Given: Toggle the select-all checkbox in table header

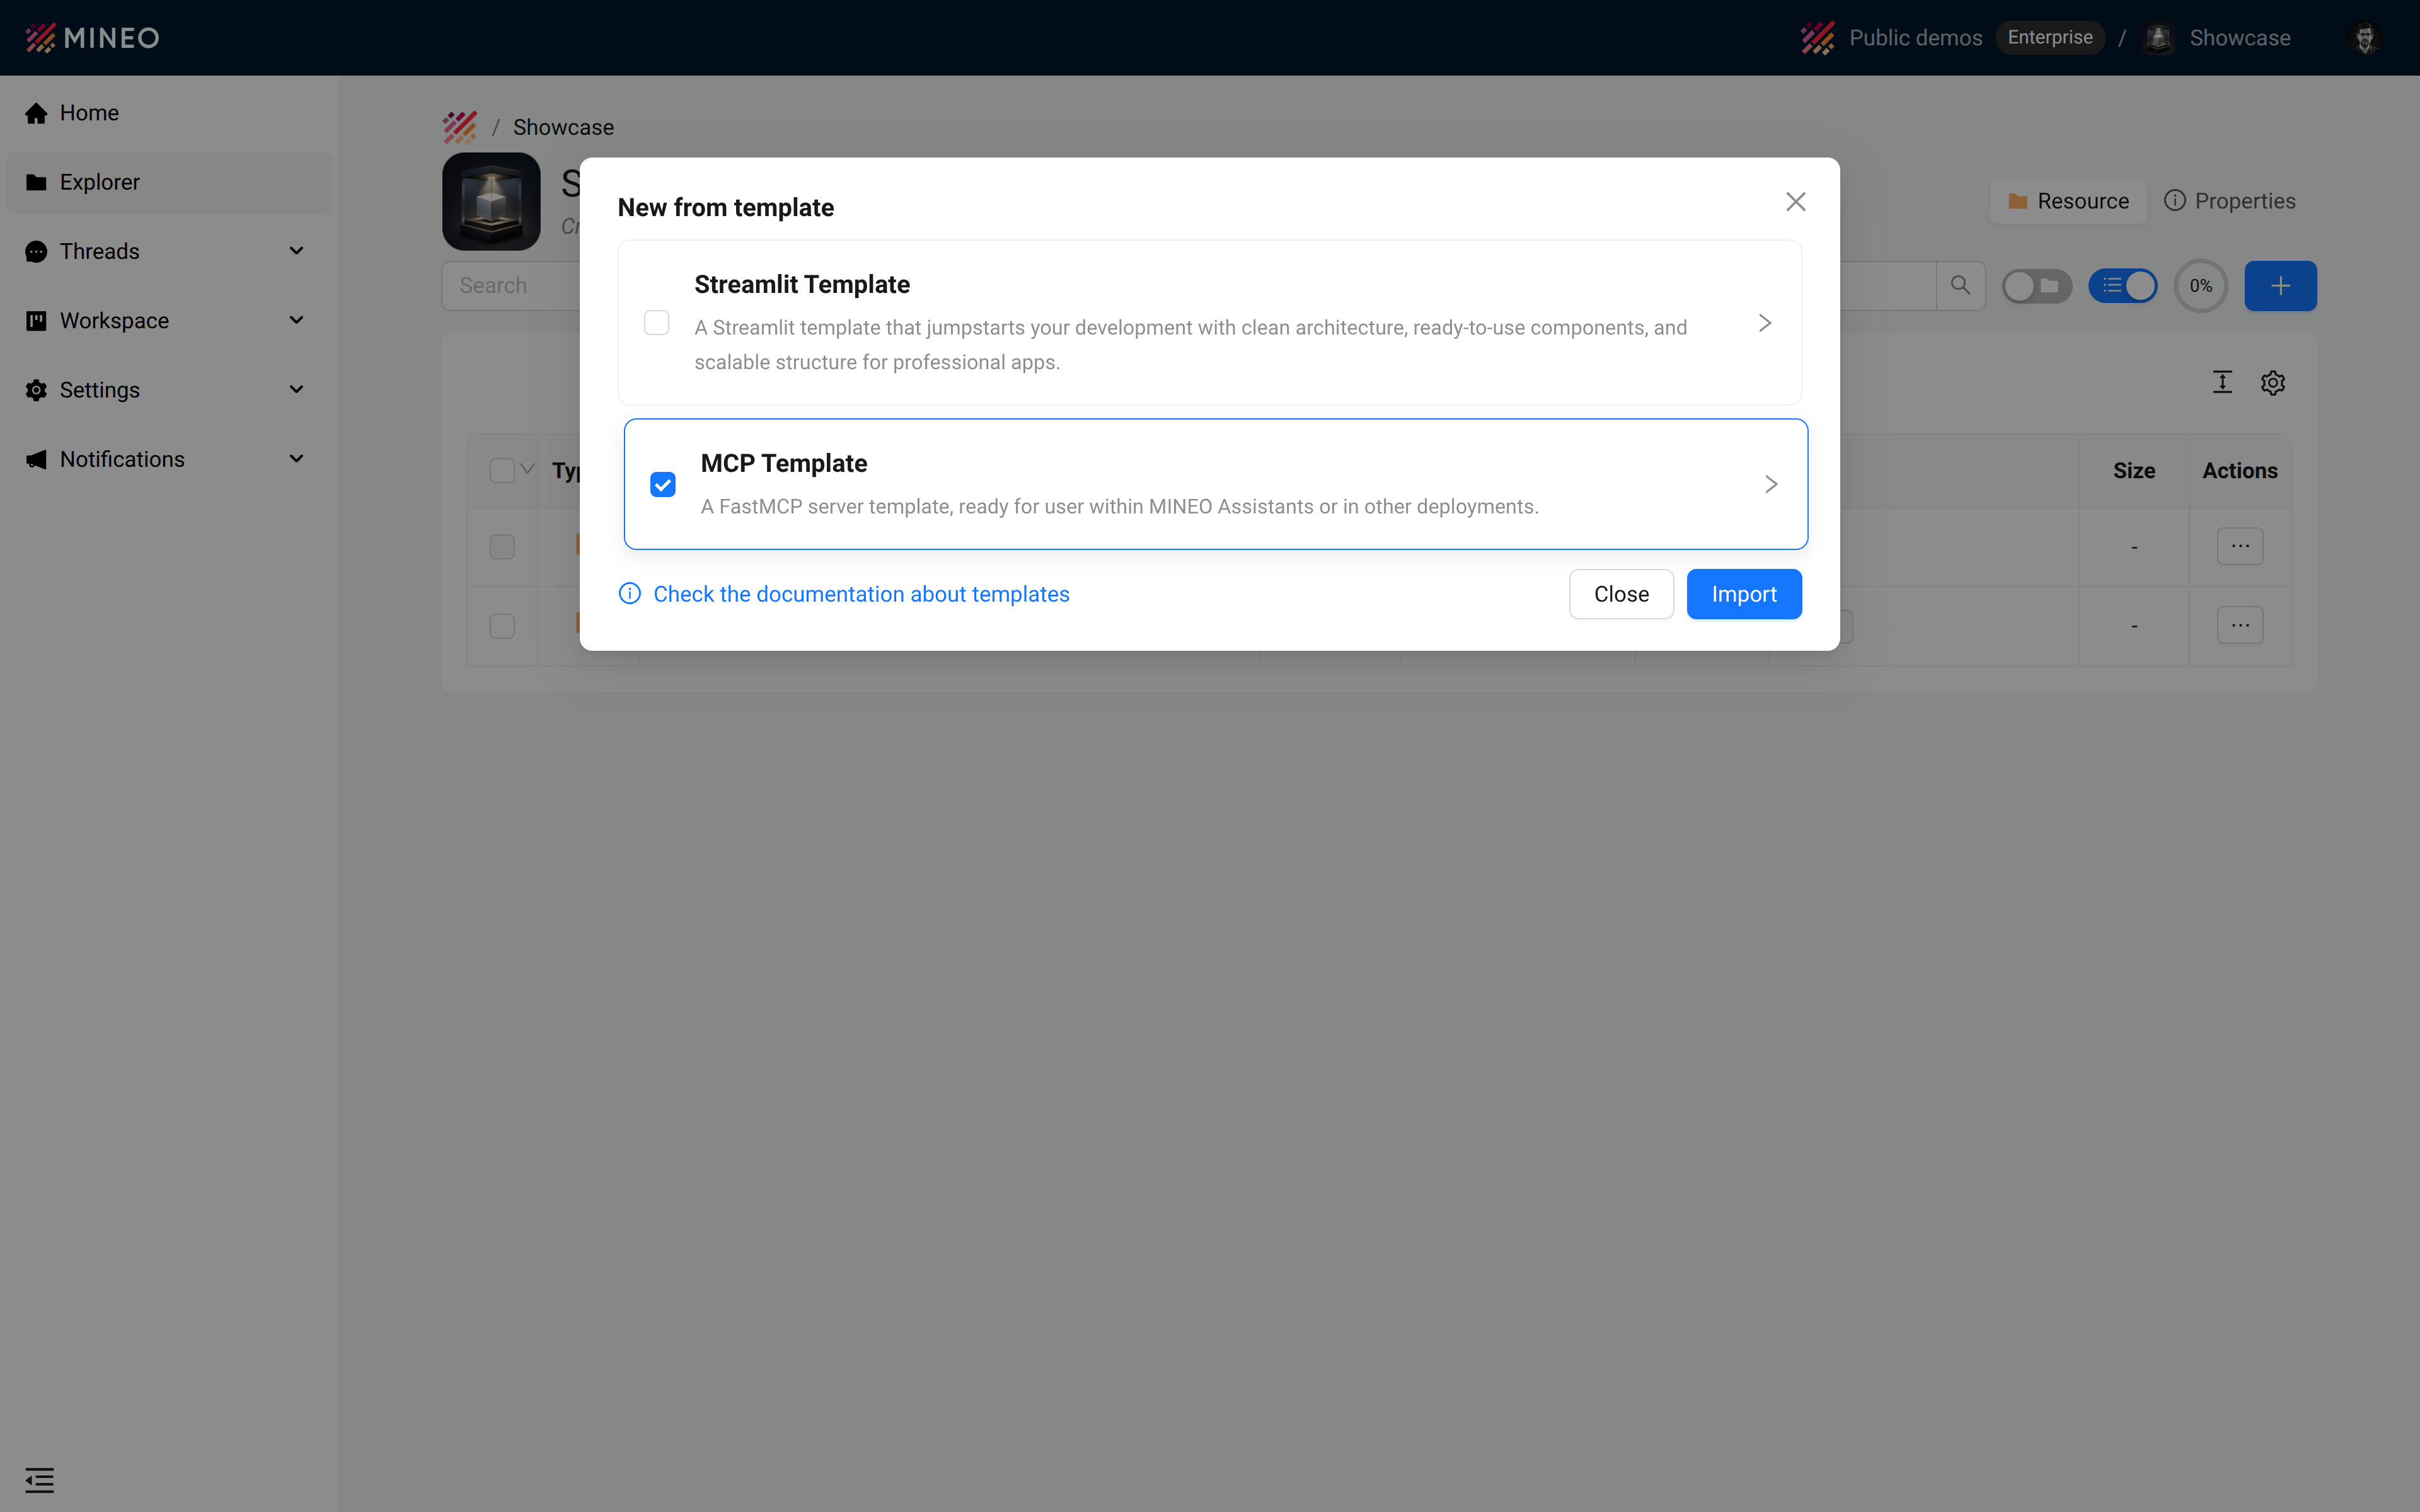Looking at the screenshot, I should (x=502, y=470).
